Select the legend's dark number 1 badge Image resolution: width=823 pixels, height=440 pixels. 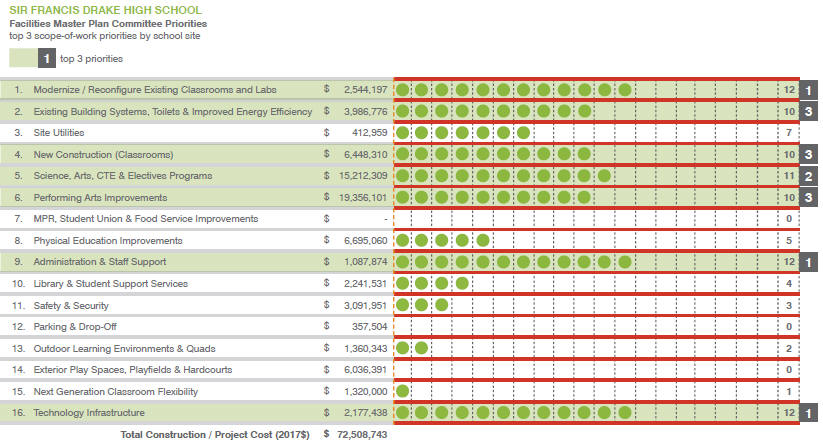point(47,58)
